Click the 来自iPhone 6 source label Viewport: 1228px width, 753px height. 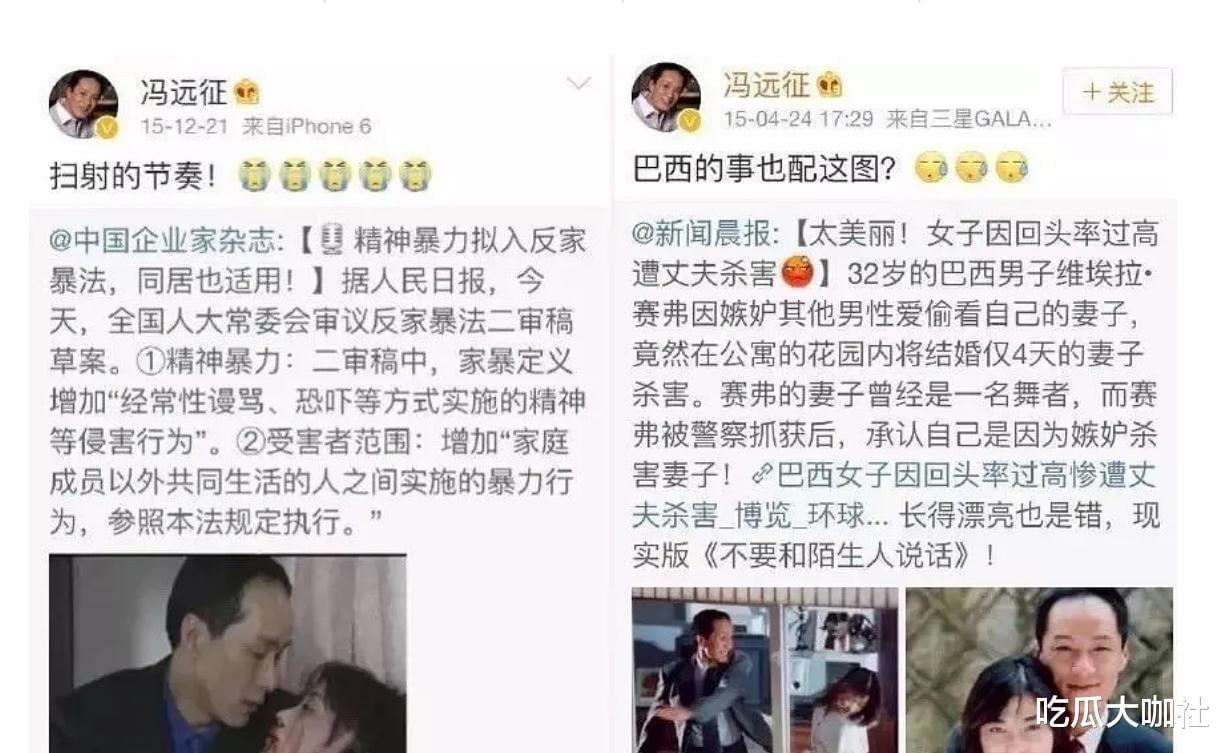[307, 127]
